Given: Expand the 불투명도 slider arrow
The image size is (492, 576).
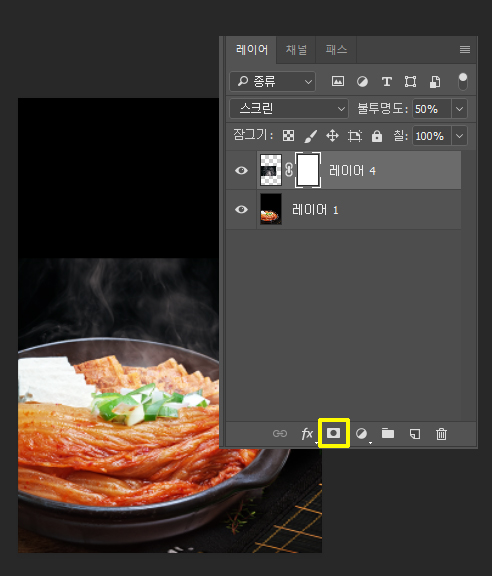Looking at the screenshot, I should click(459, 109).
